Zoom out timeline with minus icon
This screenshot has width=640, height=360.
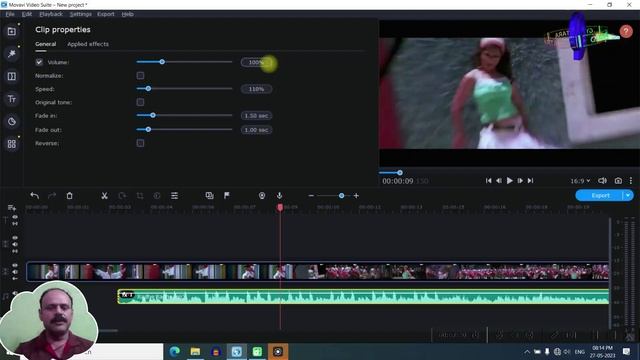click(x=311, y=196)
